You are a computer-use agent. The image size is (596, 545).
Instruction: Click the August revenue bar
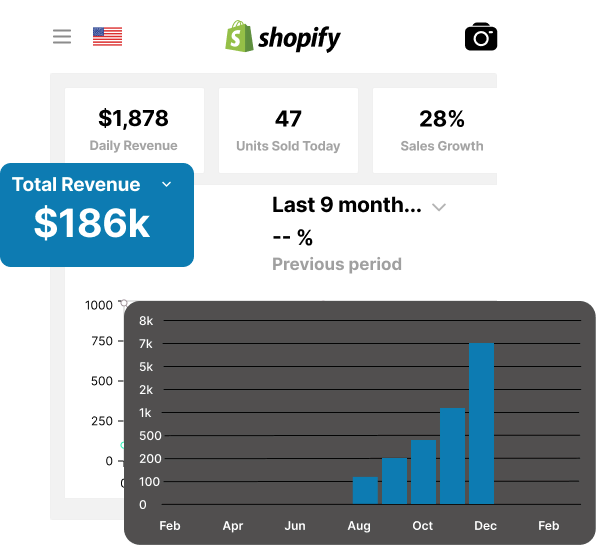(365, 490)
